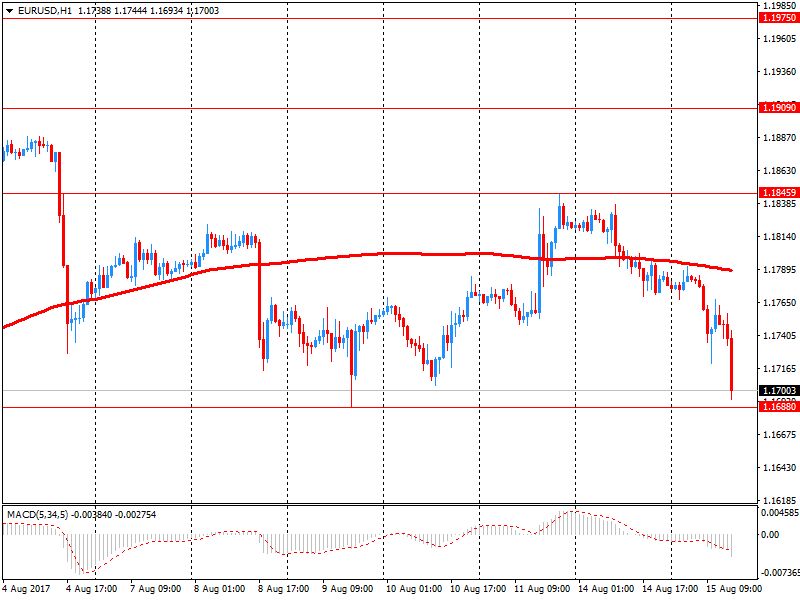Click the 1.18385 price axis value
The height and width of the screenshot is (600, 800).
[x=780, y=204]
